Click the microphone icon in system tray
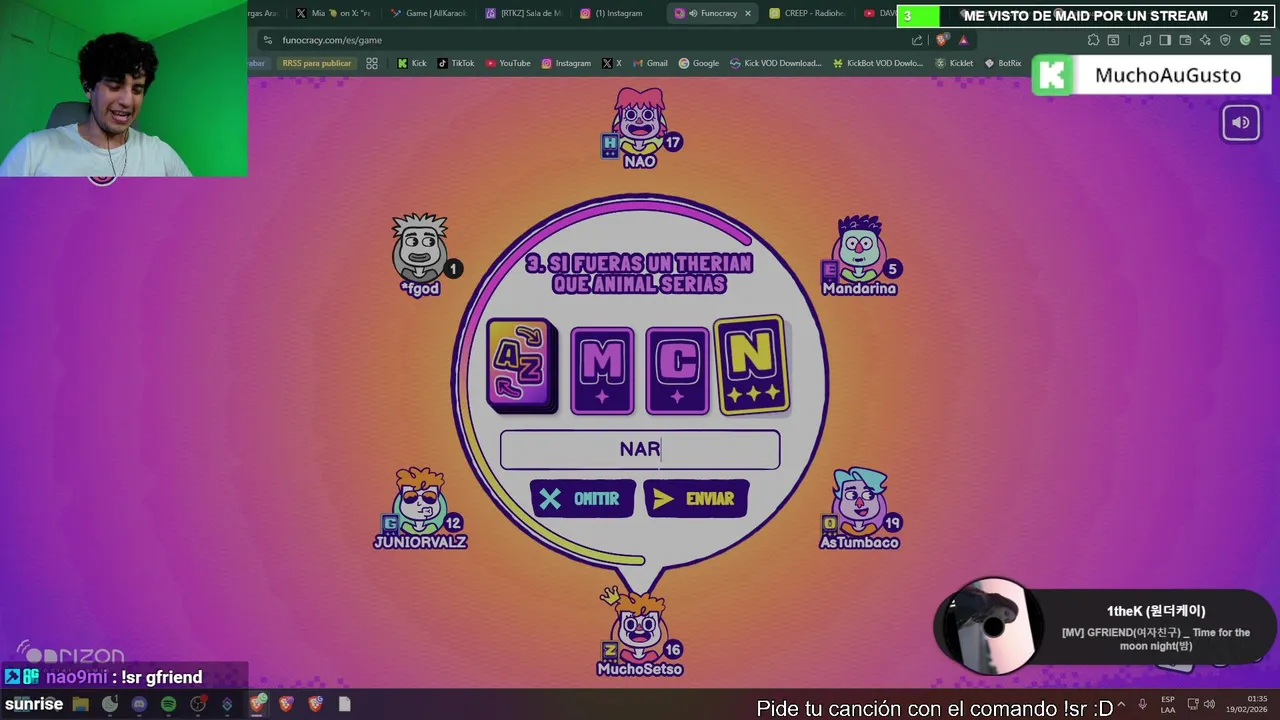The height and width of the screenshot is (720, 1280). pyautogui.click(x=1142, y=704)
